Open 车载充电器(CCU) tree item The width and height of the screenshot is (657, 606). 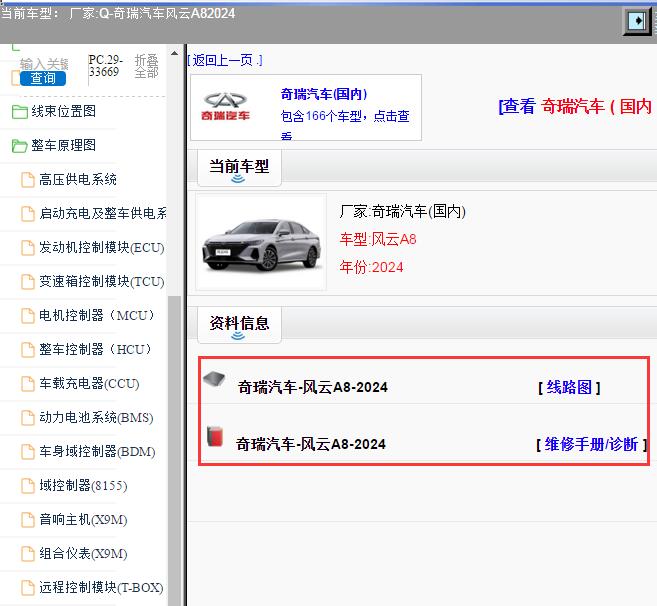[x=89, y=383]
